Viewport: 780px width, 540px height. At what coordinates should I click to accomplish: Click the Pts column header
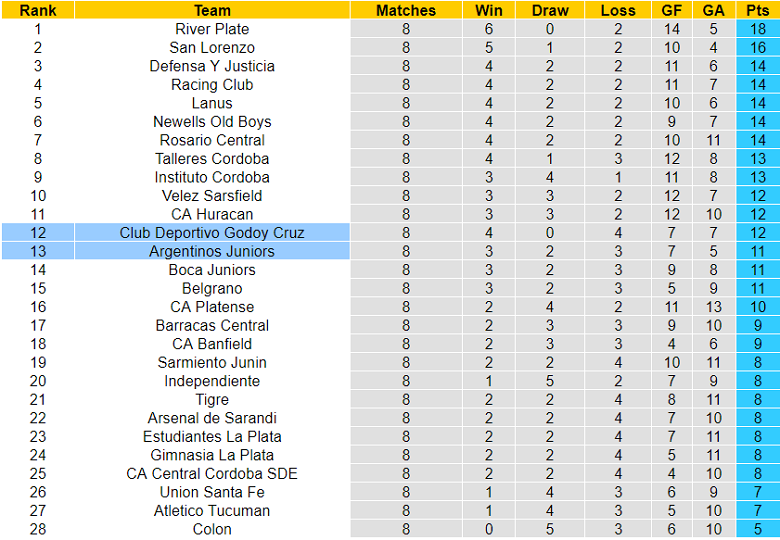coord(758,10)
